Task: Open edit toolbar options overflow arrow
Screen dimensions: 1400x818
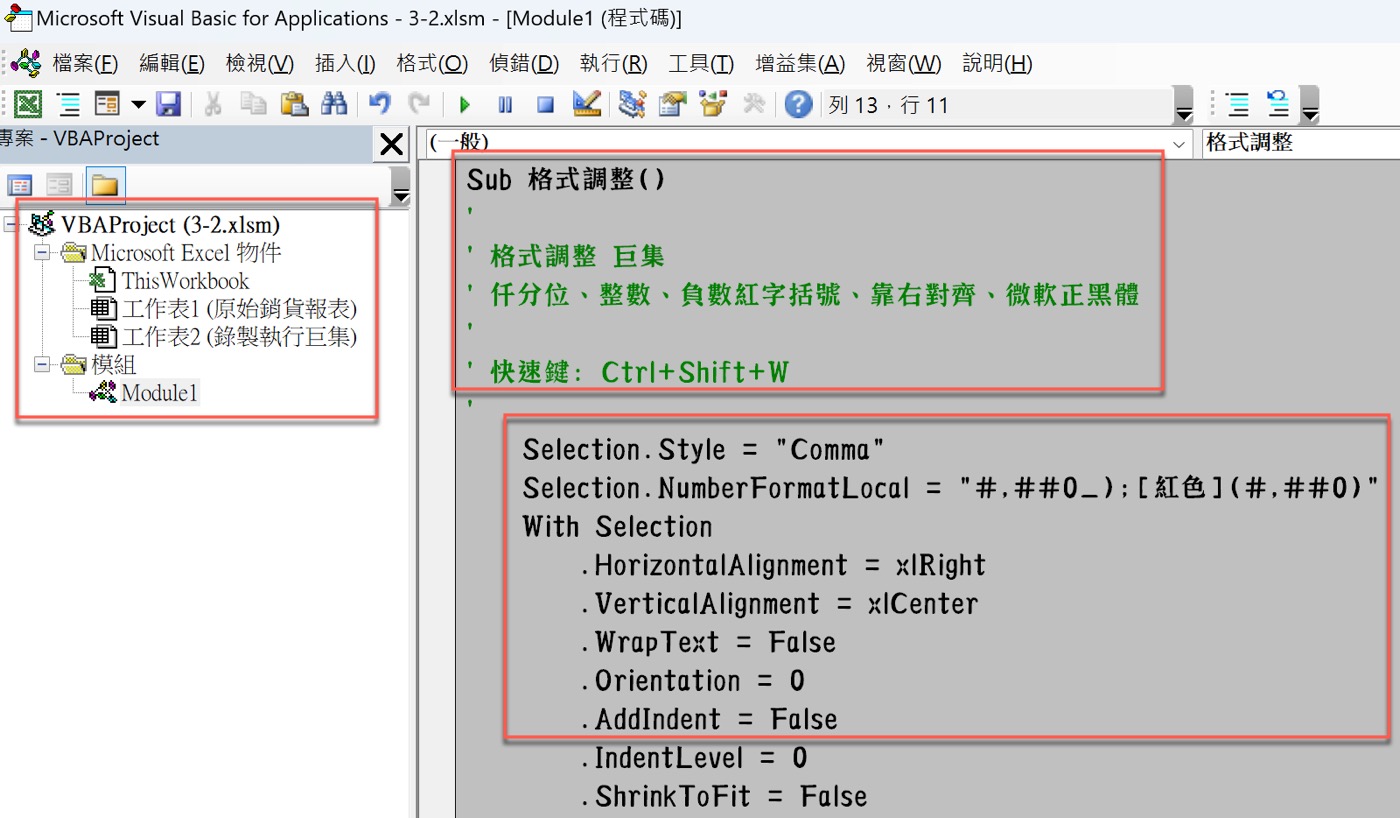Action: [x=1309, y=106]
